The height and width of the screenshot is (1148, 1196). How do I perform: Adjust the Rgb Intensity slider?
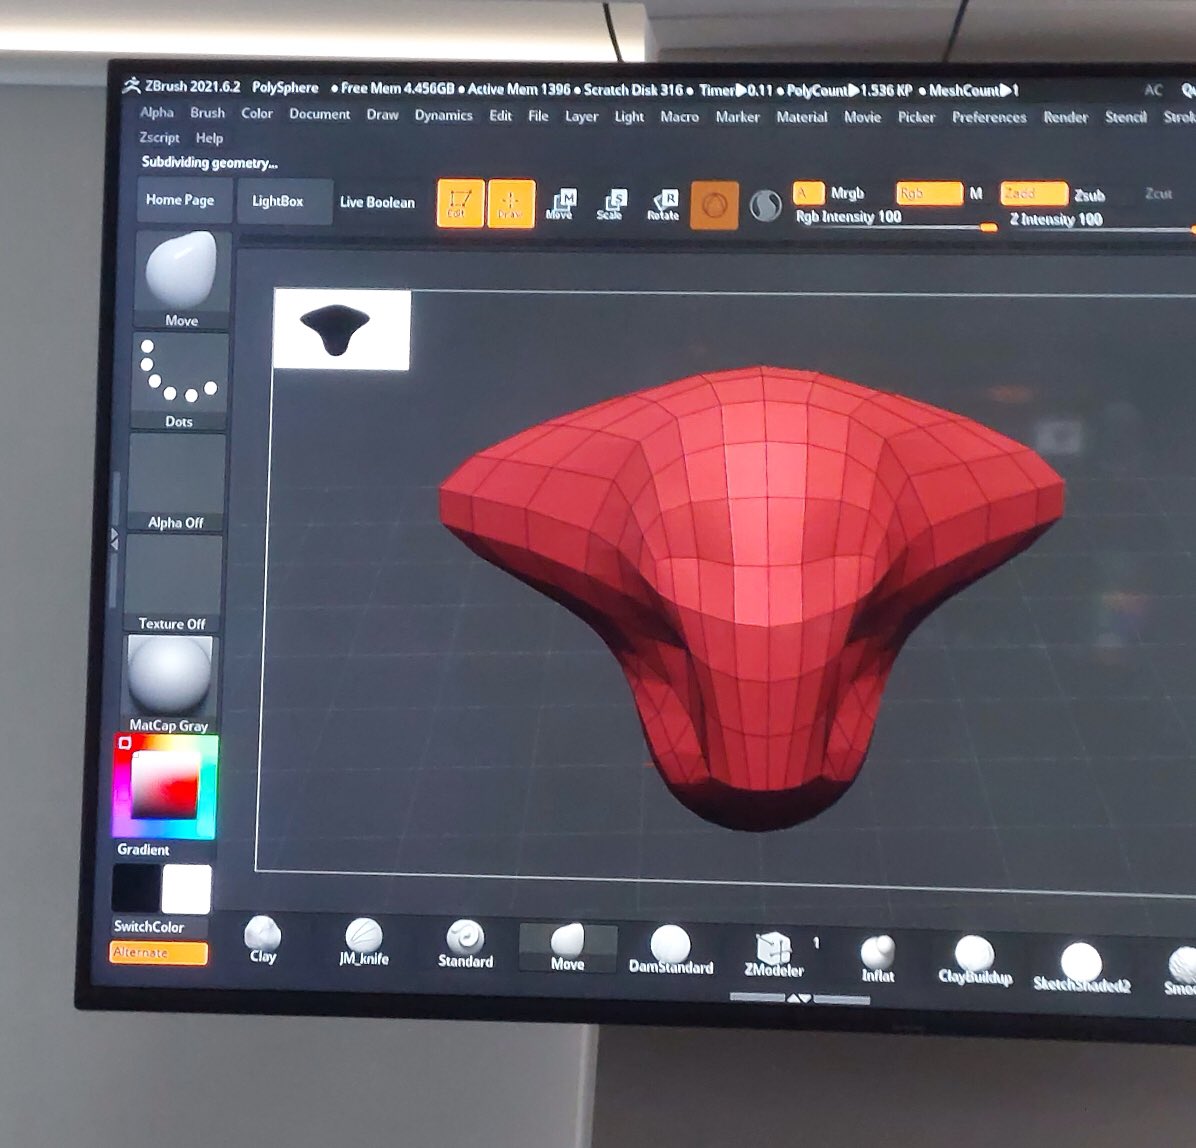(x=895, y=220)
